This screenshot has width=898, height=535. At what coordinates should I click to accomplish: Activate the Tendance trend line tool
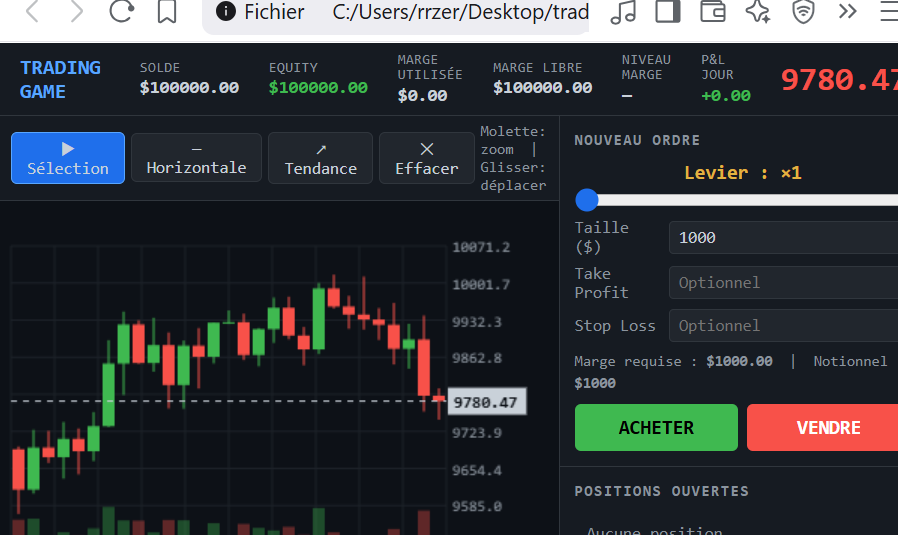point(320,158)
